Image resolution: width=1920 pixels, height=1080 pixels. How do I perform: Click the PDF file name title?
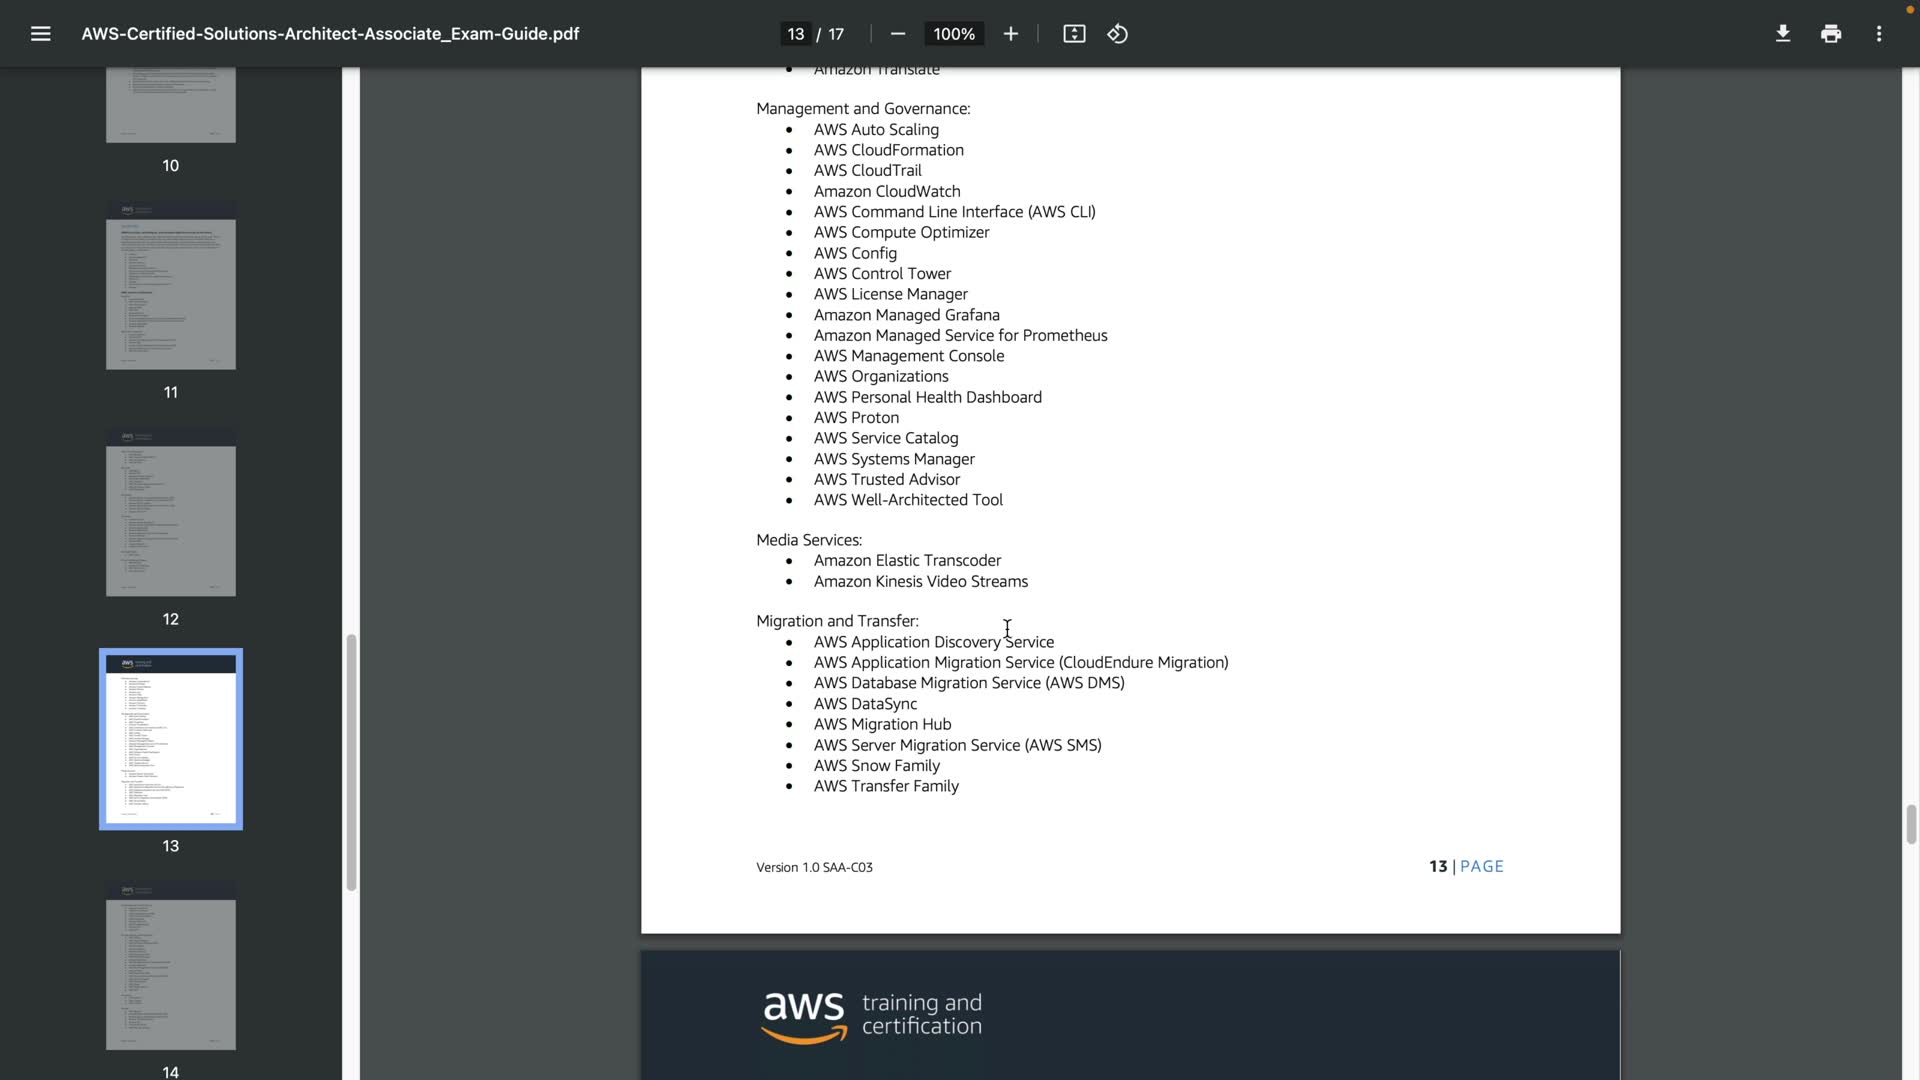click(330, 34)
